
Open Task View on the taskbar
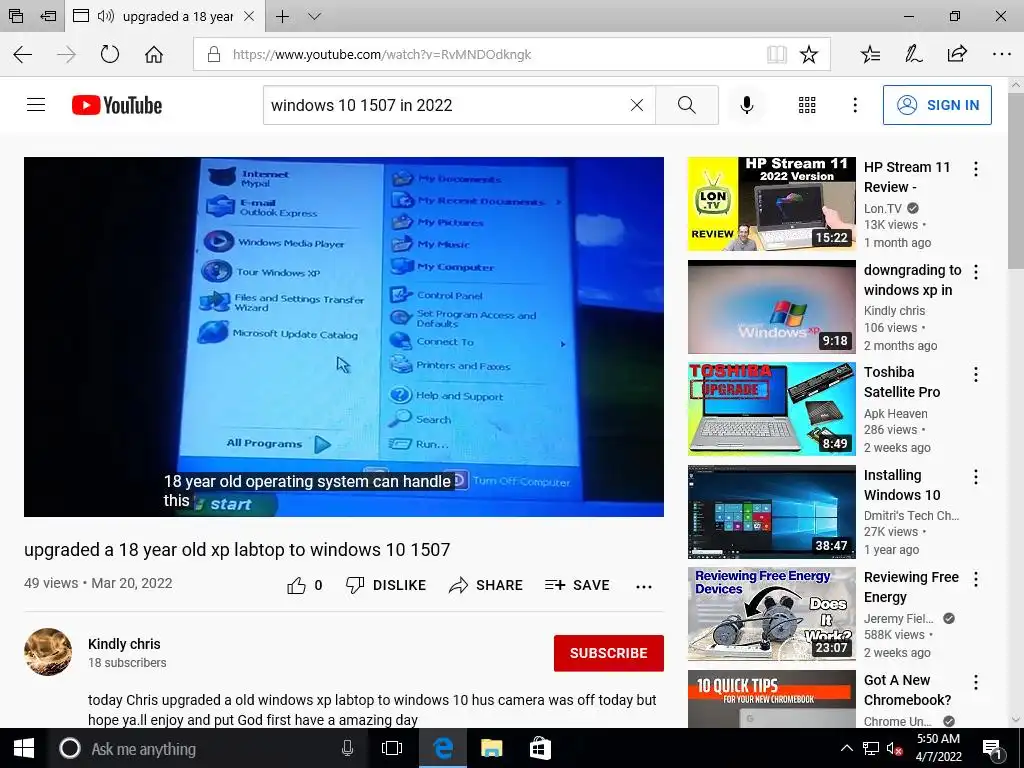(391, 748)
